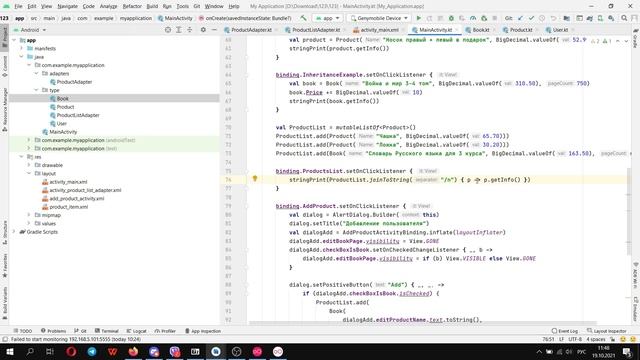
Task: Click the Select Opened File target icon
Action: [x=168, y=30]
